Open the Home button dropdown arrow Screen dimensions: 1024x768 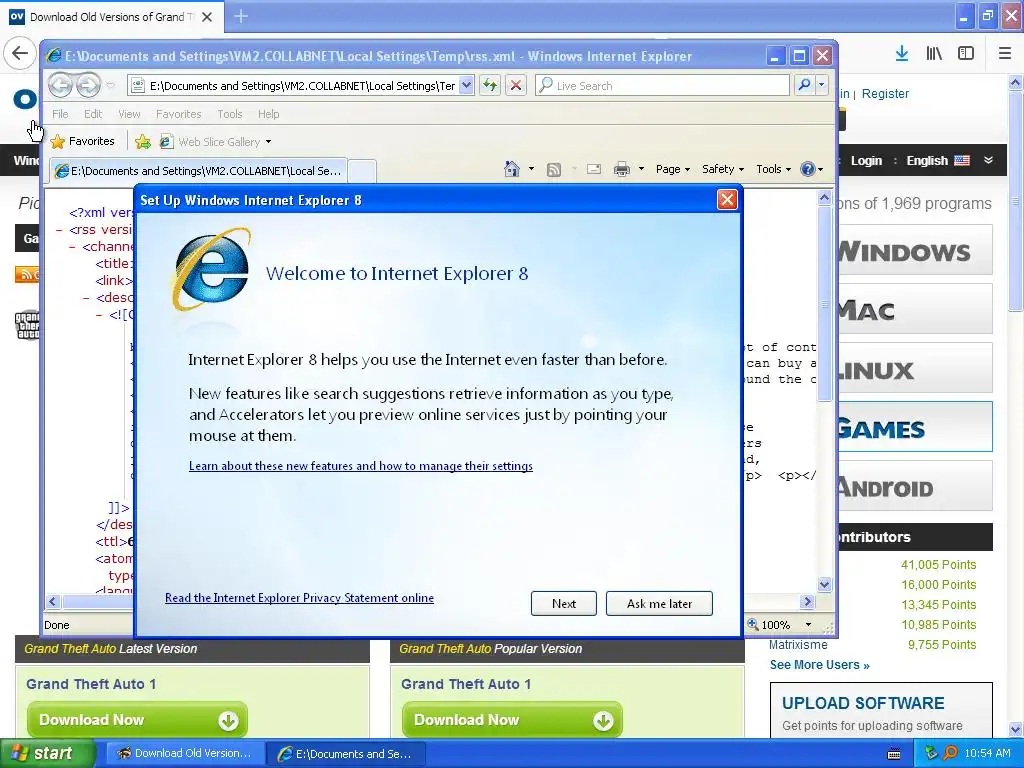531,169
